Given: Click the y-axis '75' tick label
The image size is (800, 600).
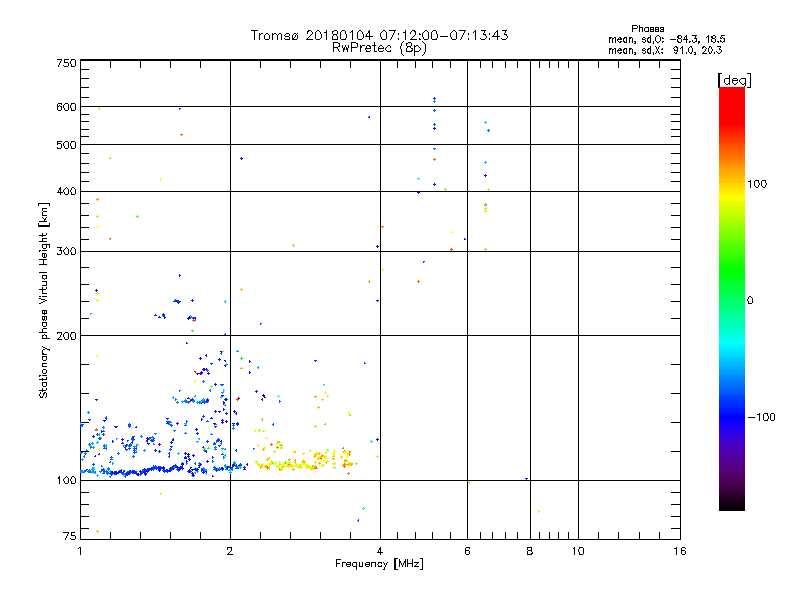Looking at the screenshot, I should pyautogui.click(x=70, y=536).
